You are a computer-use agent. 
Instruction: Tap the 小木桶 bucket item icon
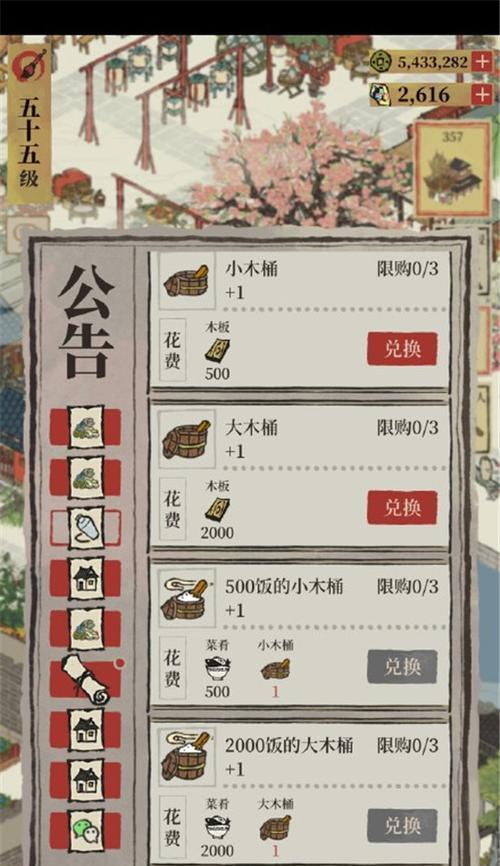click(187, 281)
